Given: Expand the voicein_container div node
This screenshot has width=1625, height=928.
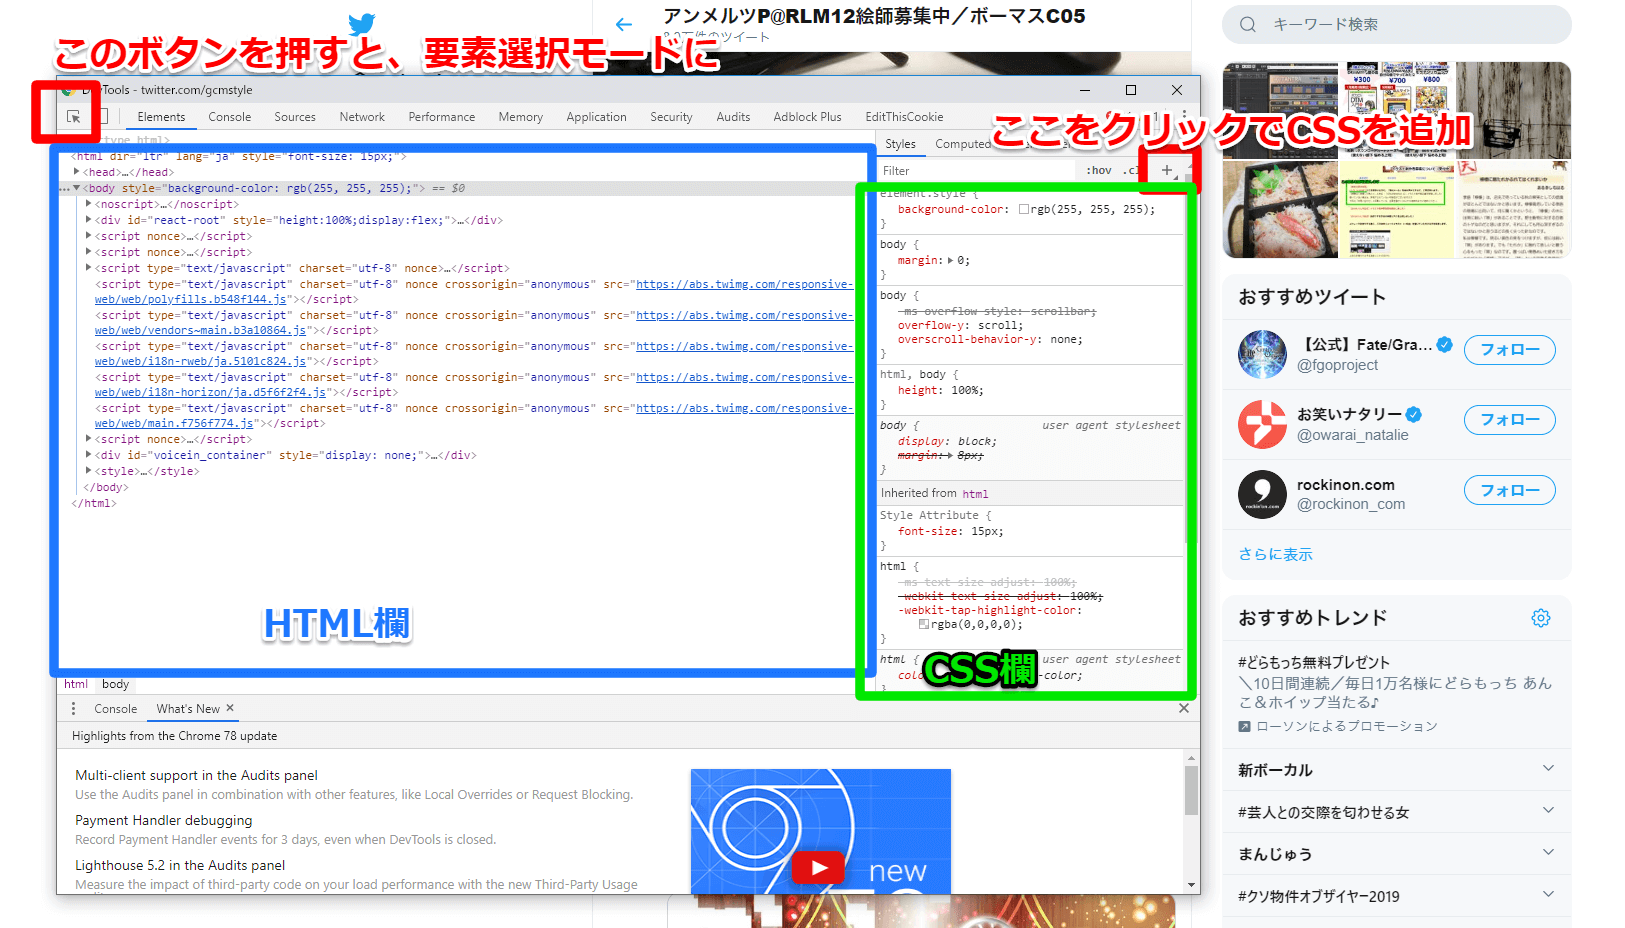Looking at the screenshot, I should coord(89,455).
